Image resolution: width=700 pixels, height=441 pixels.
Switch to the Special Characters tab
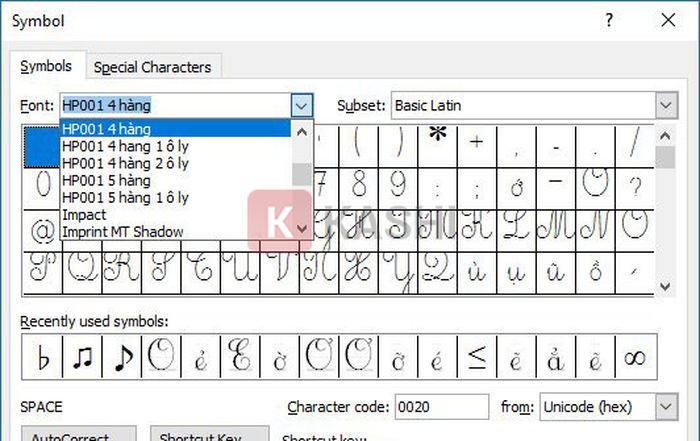tap(152, 67)
